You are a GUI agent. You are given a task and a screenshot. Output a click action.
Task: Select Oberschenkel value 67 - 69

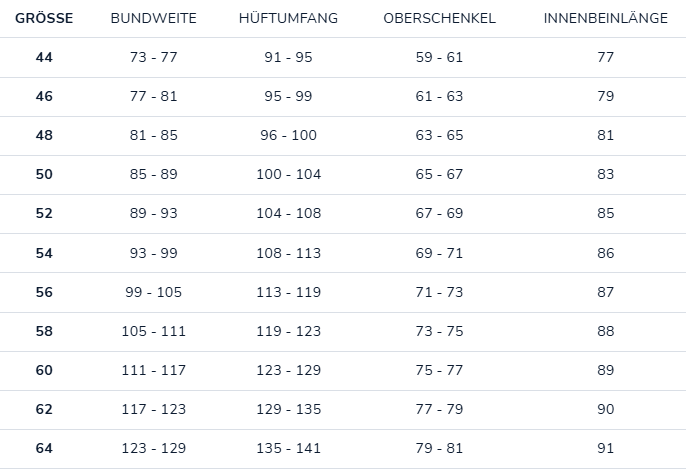coord(439,213)
